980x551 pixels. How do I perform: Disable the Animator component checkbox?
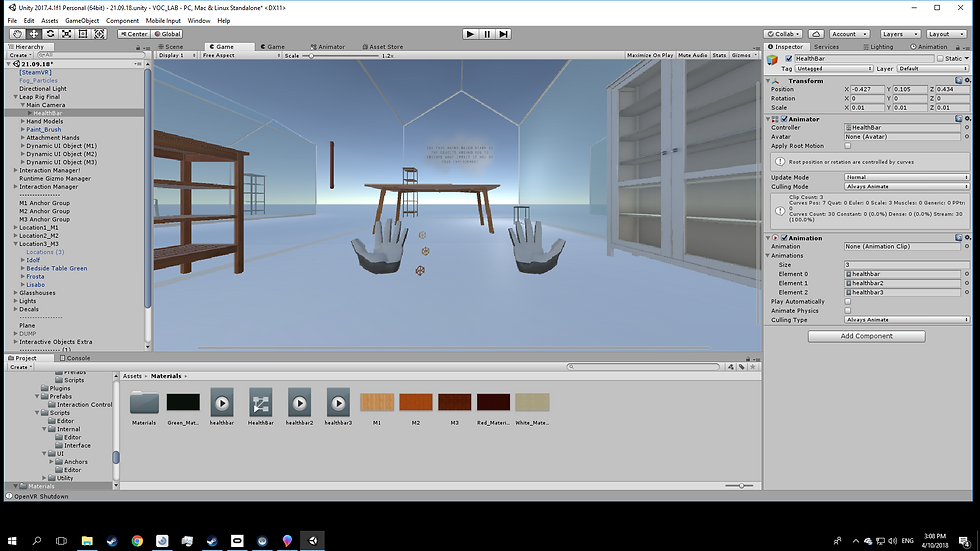[784, 119]
